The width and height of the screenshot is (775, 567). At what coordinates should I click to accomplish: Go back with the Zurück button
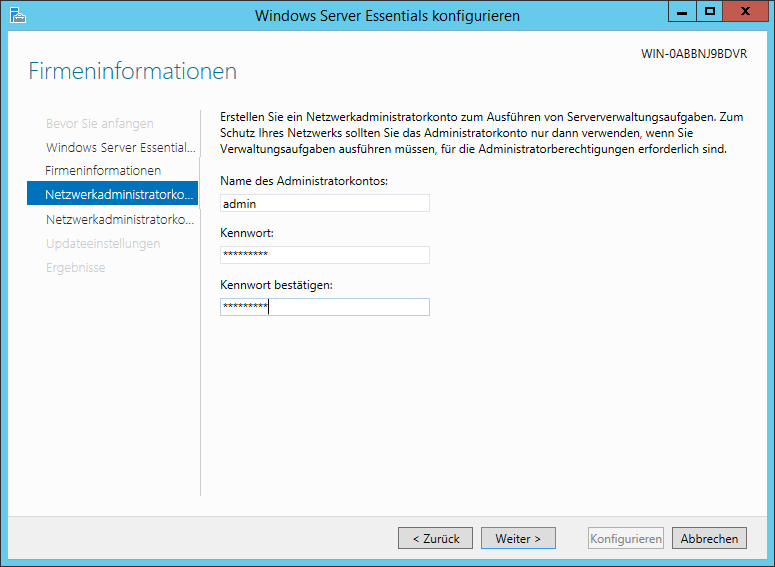[x=435, y=538]
